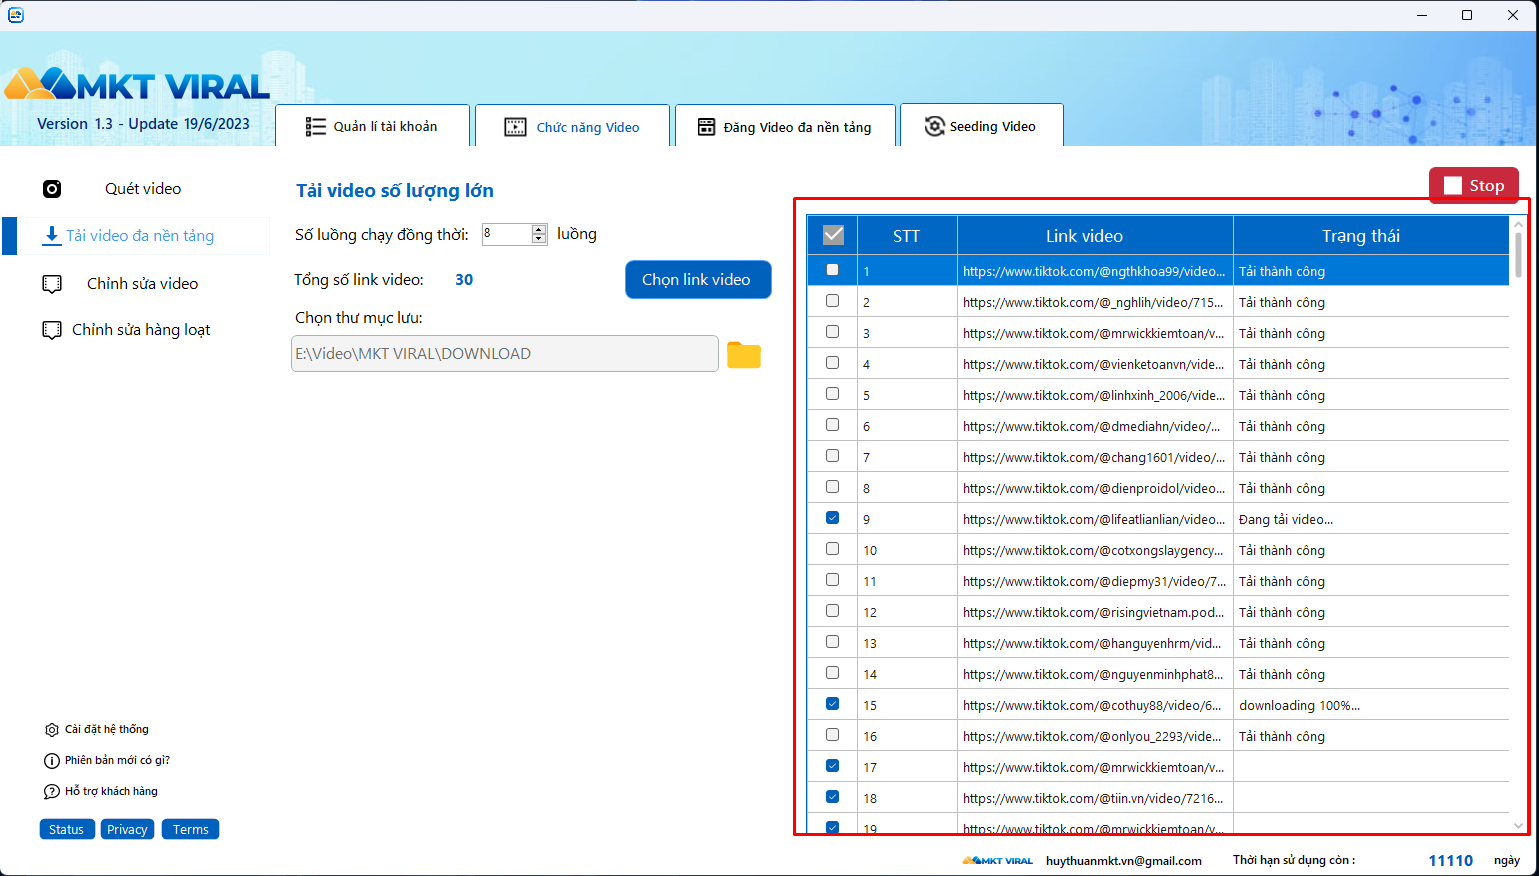Check the checkbox for row 1
This screenshot has width=1539, height=876.
832,270
